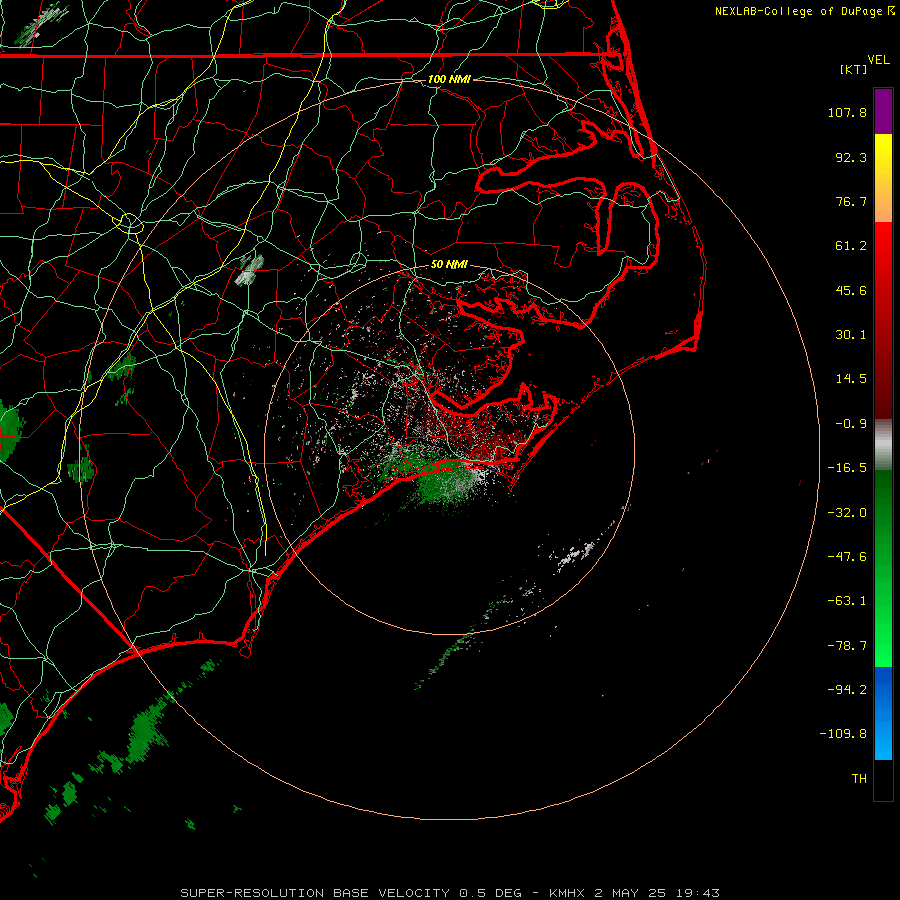Select the -63.1 legend value
The height and width of the screenshot is (900, 900).
click(x=847, y=601)
